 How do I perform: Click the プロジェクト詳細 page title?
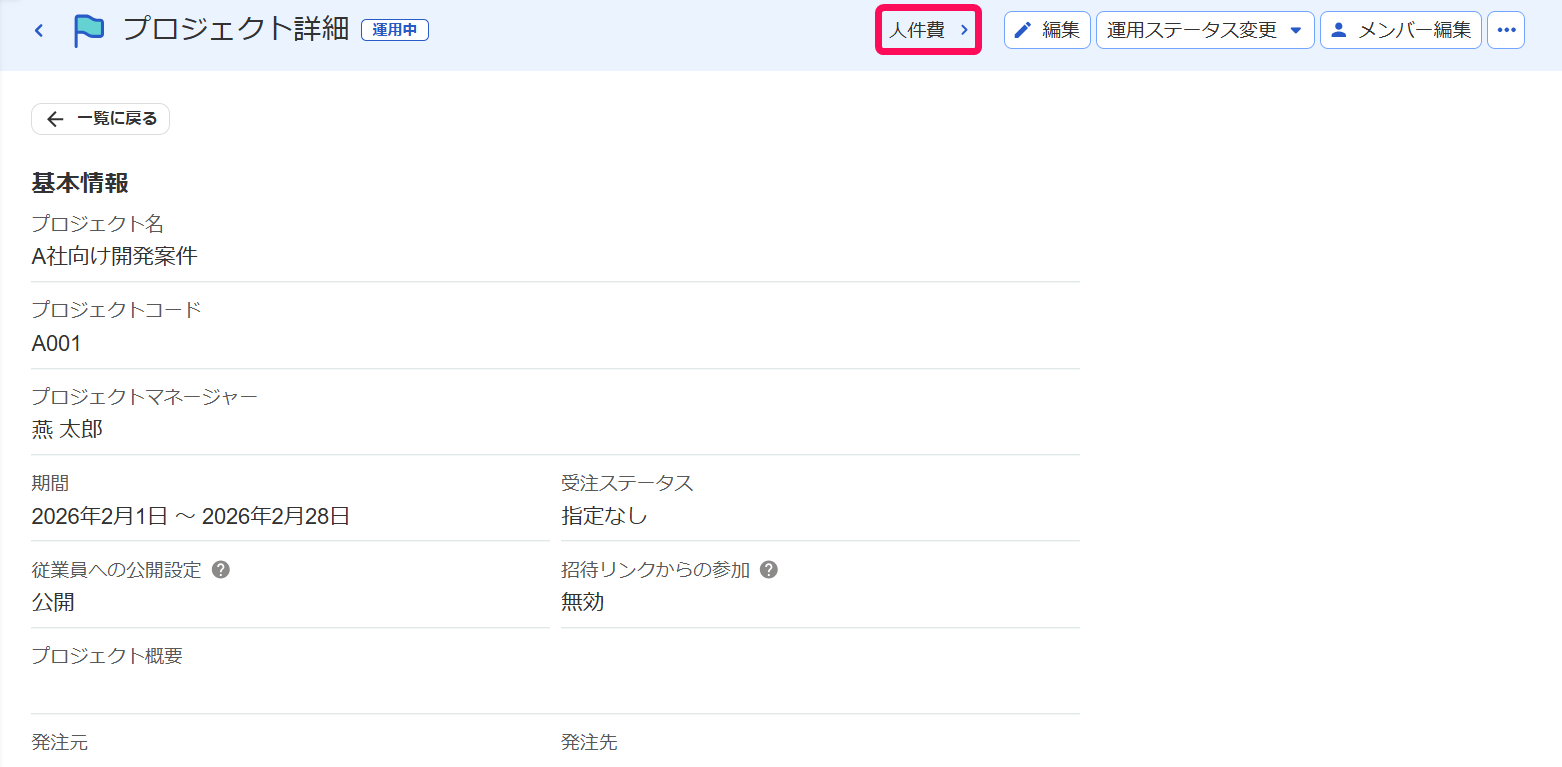(x=236, y=30)
